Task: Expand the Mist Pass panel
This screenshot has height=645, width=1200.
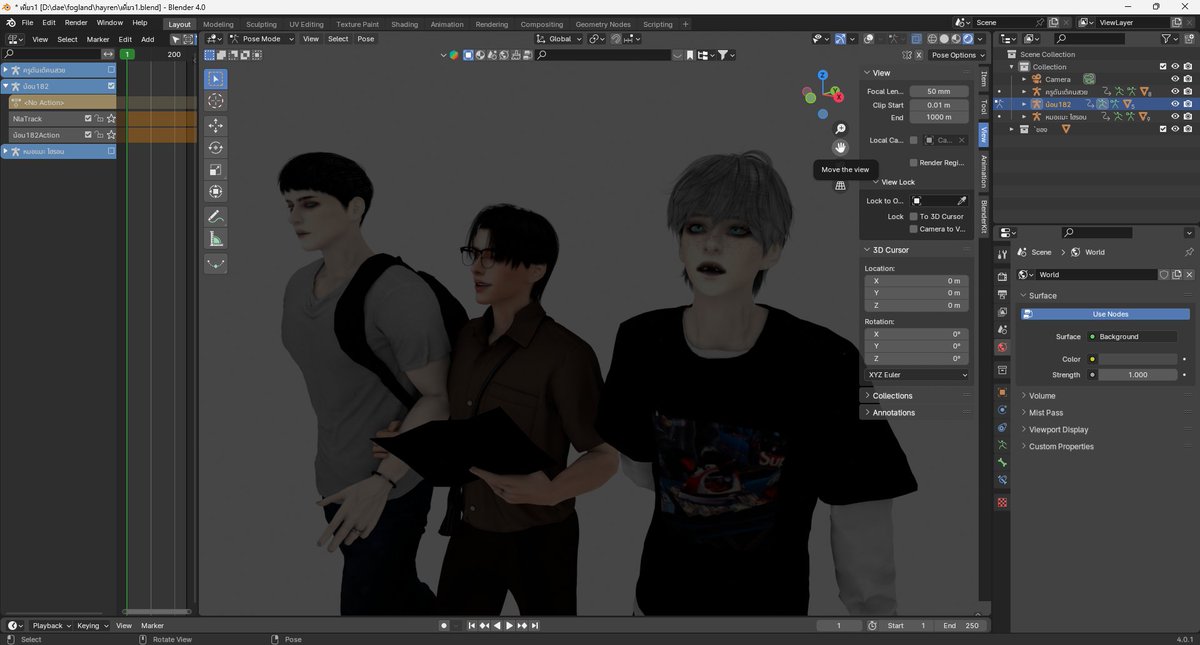Action: [1045, 413]
